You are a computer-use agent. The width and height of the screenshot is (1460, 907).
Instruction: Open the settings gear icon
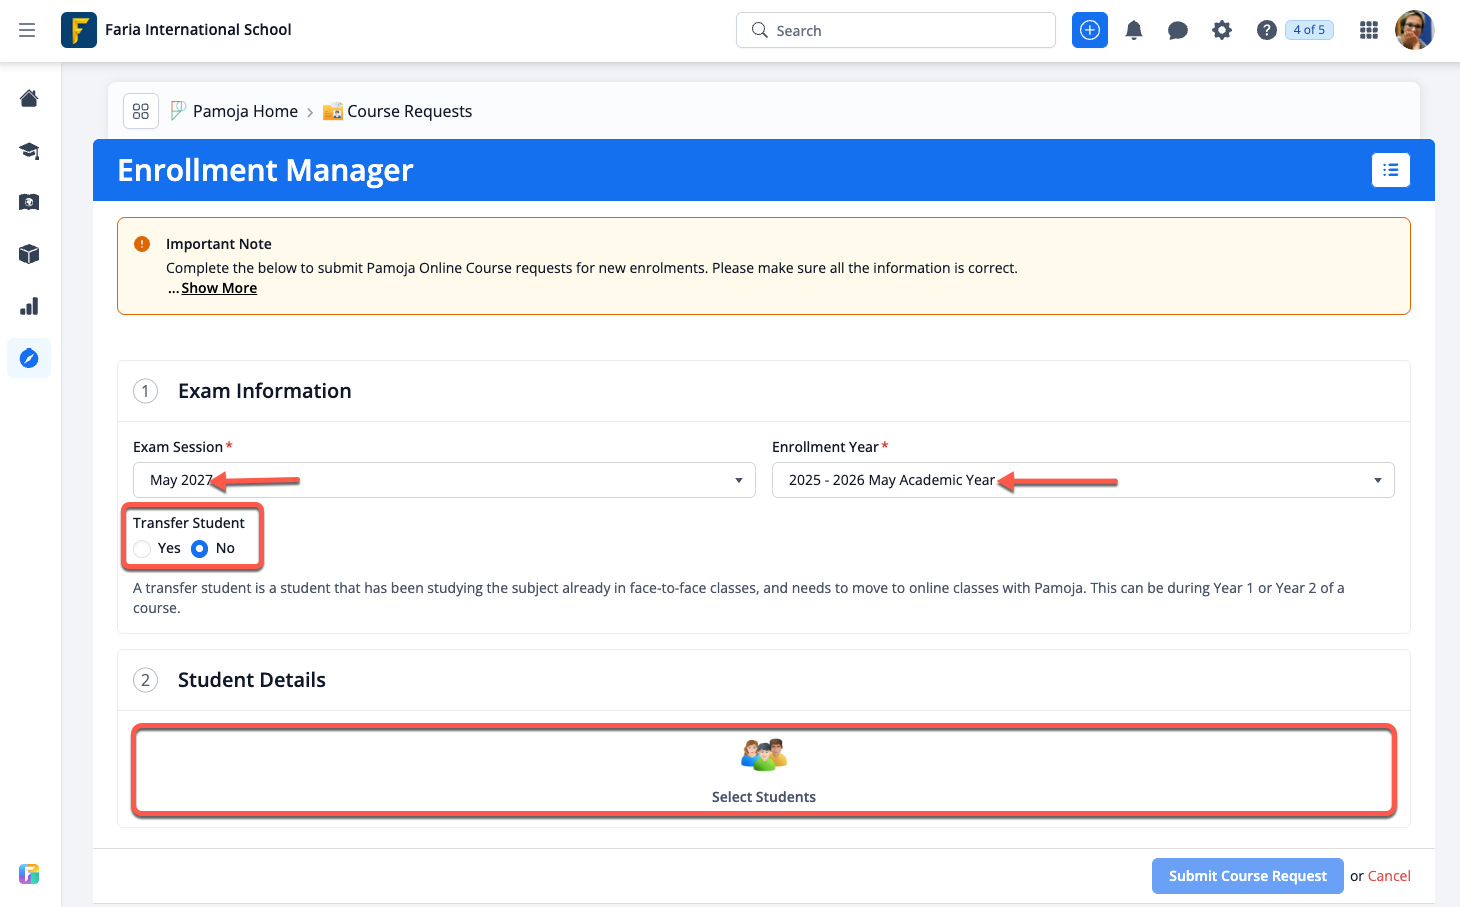click(x=1221, y=30)
